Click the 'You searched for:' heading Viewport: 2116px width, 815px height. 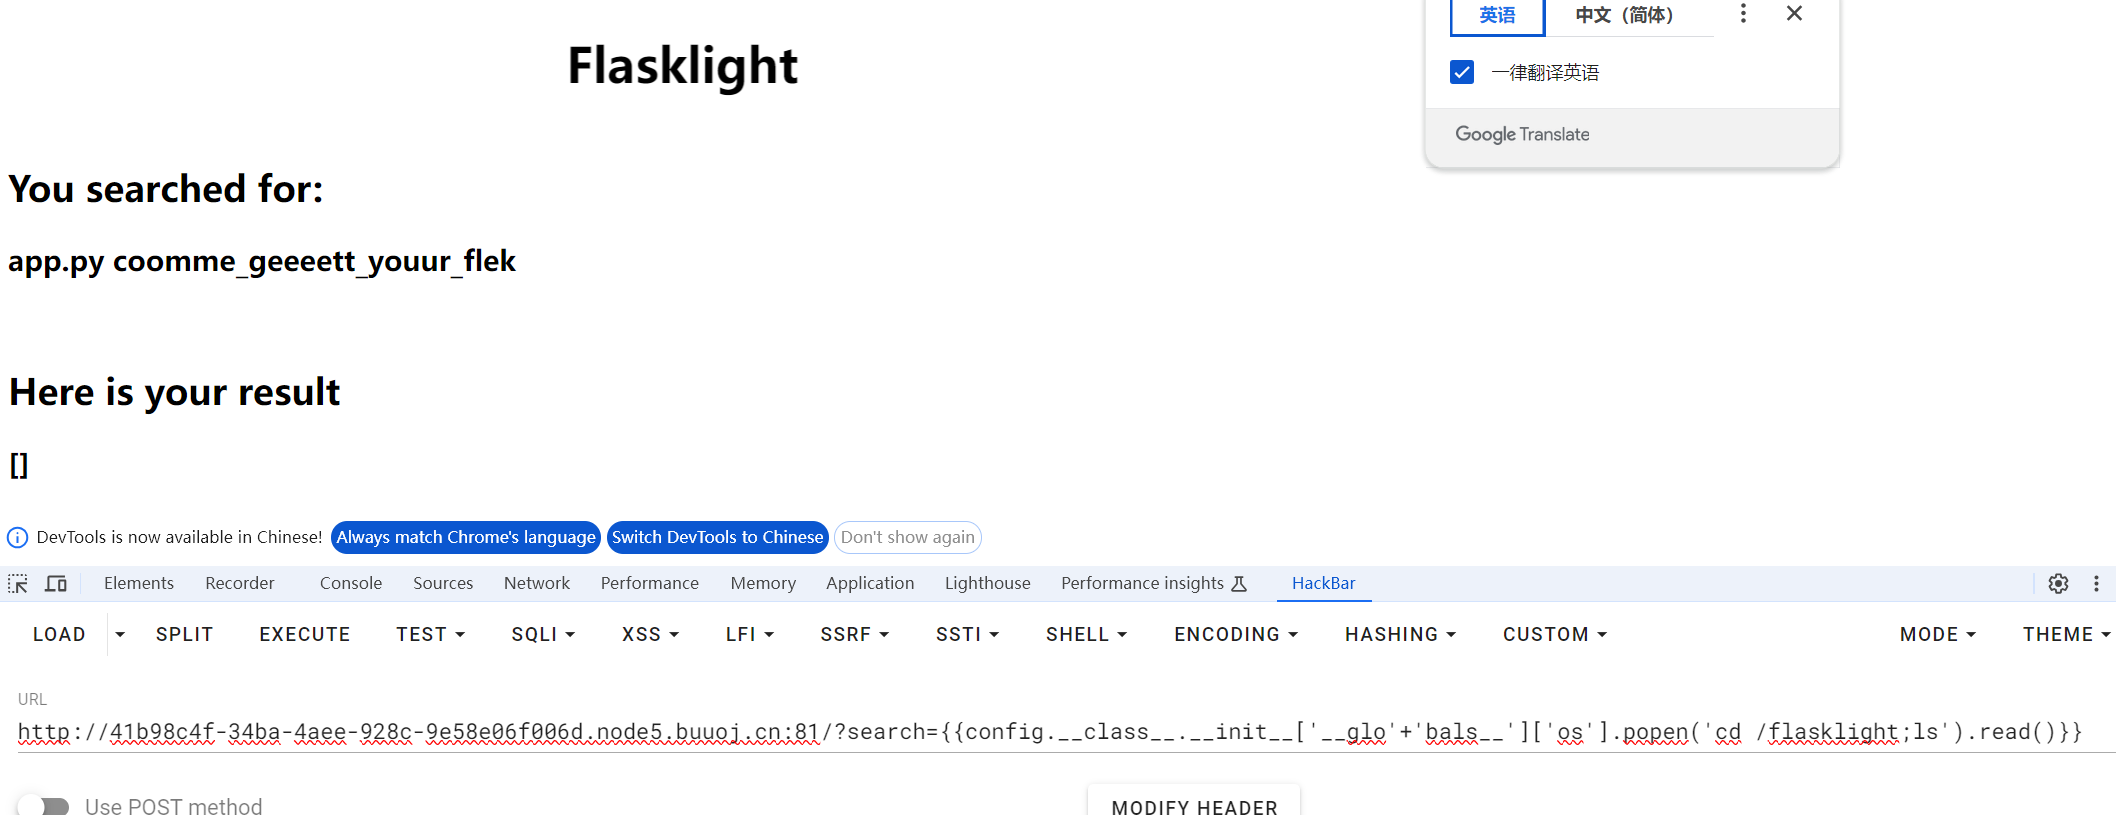[x=166, y=189]
